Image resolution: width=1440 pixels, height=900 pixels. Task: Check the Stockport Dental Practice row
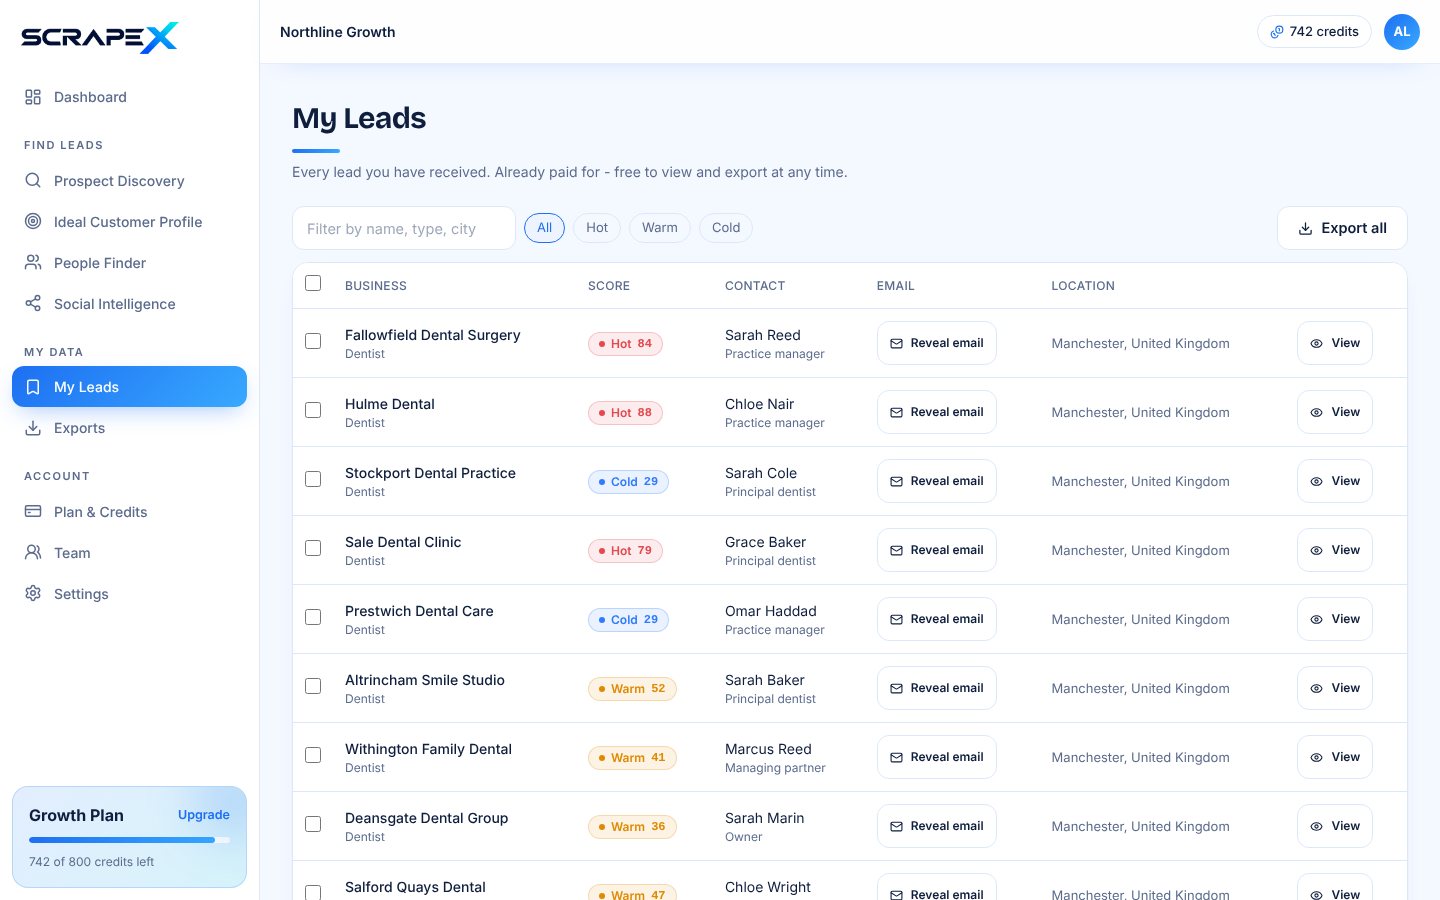tap(313, 479)
